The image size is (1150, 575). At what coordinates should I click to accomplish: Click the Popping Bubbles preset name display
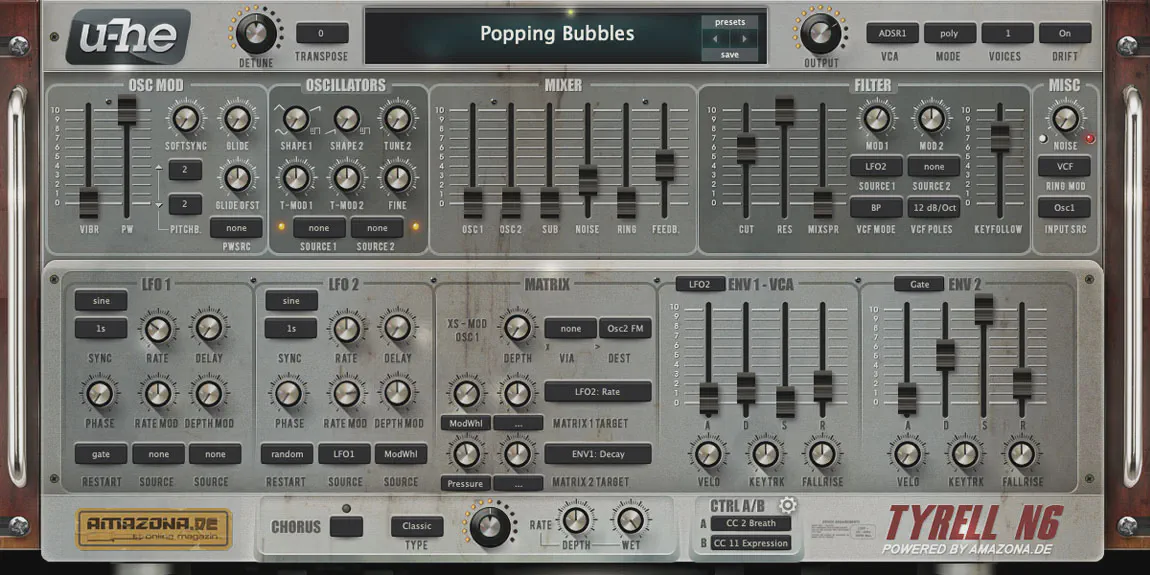(x=557, y=34)
